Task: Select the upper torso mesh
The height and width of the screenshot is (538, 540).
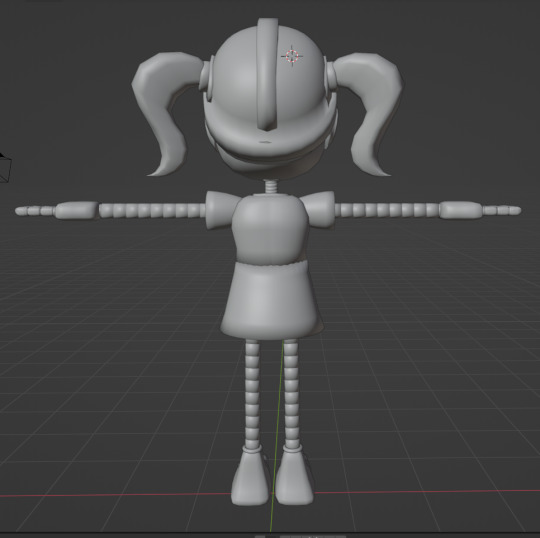Action: (270, 229)
